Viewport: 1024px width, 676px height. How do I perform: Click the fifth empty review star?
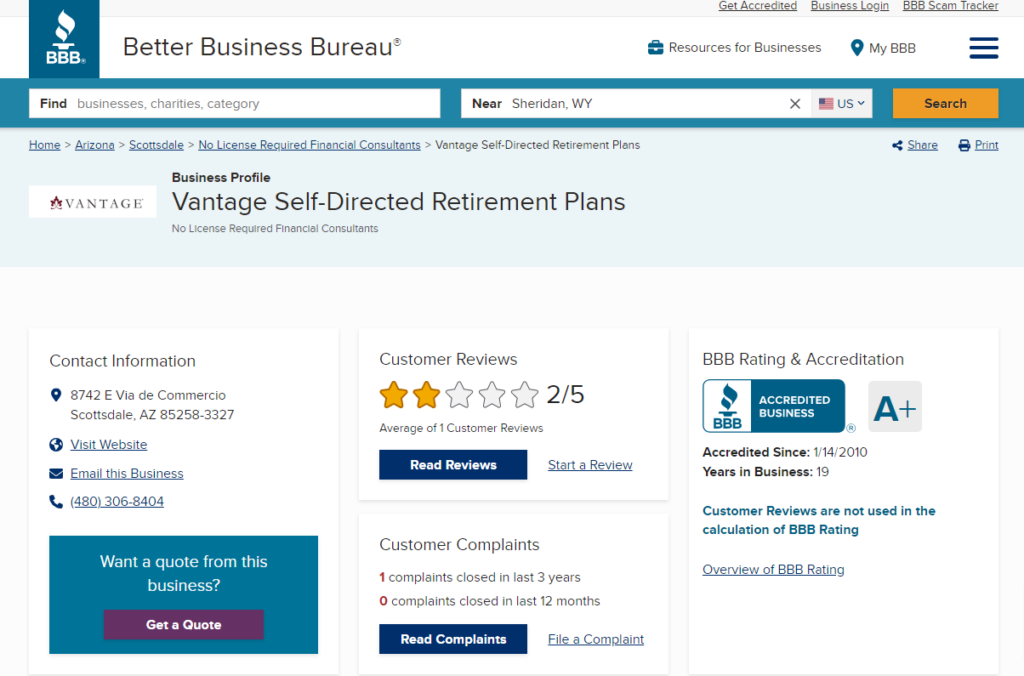(x=524, y=394)
